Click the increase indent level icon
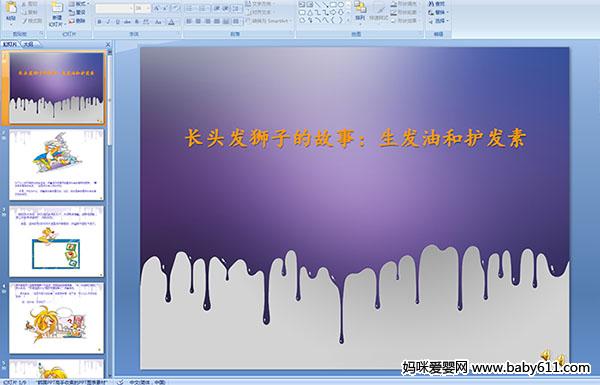The width and height of the screenshot is (600, 385). (226, 8)
